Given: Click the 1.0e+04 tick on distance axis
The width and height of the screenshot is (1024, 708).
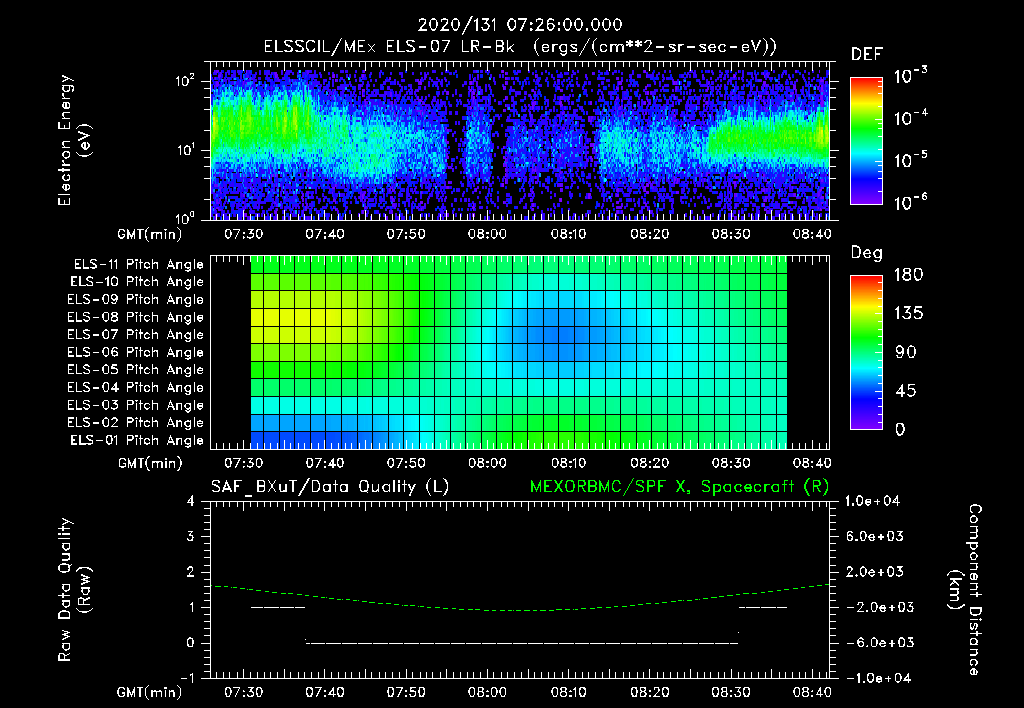Looking at the screenshot, I should [x=872, y=501].
